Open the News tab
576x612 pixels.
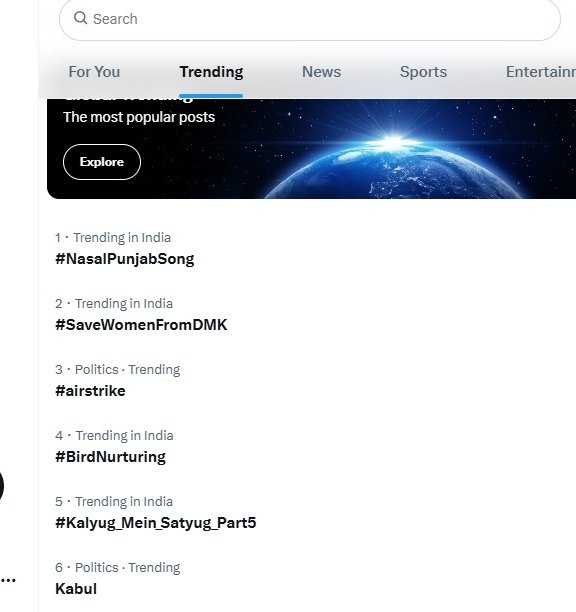coord(322,72)
